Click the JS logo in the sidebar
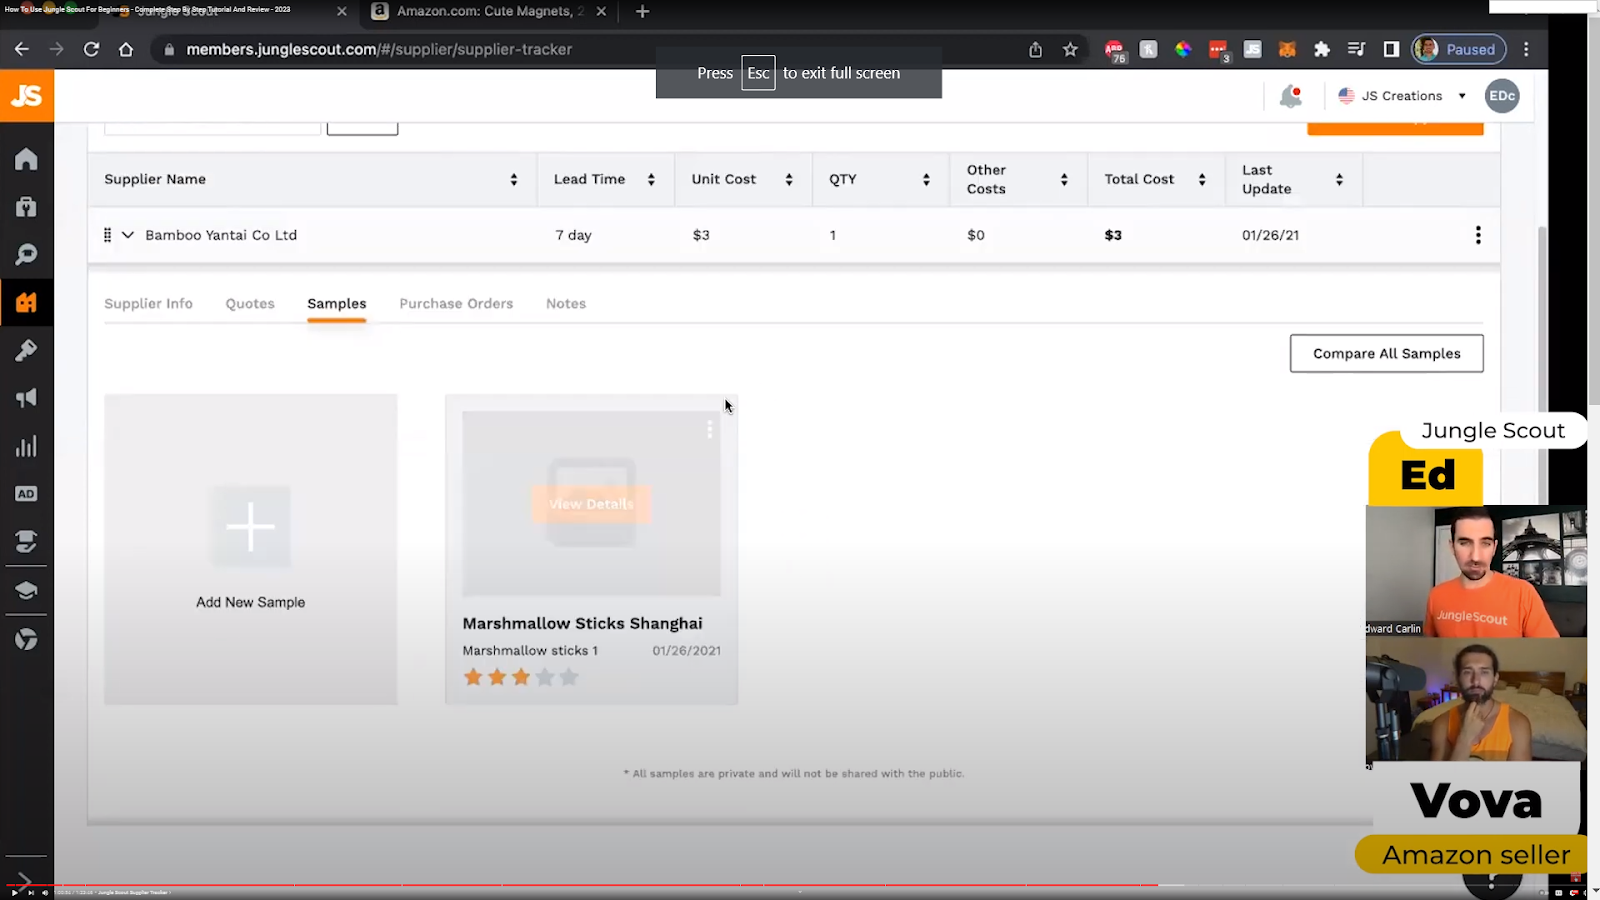The image size is (1600, 900). point(27,96)
